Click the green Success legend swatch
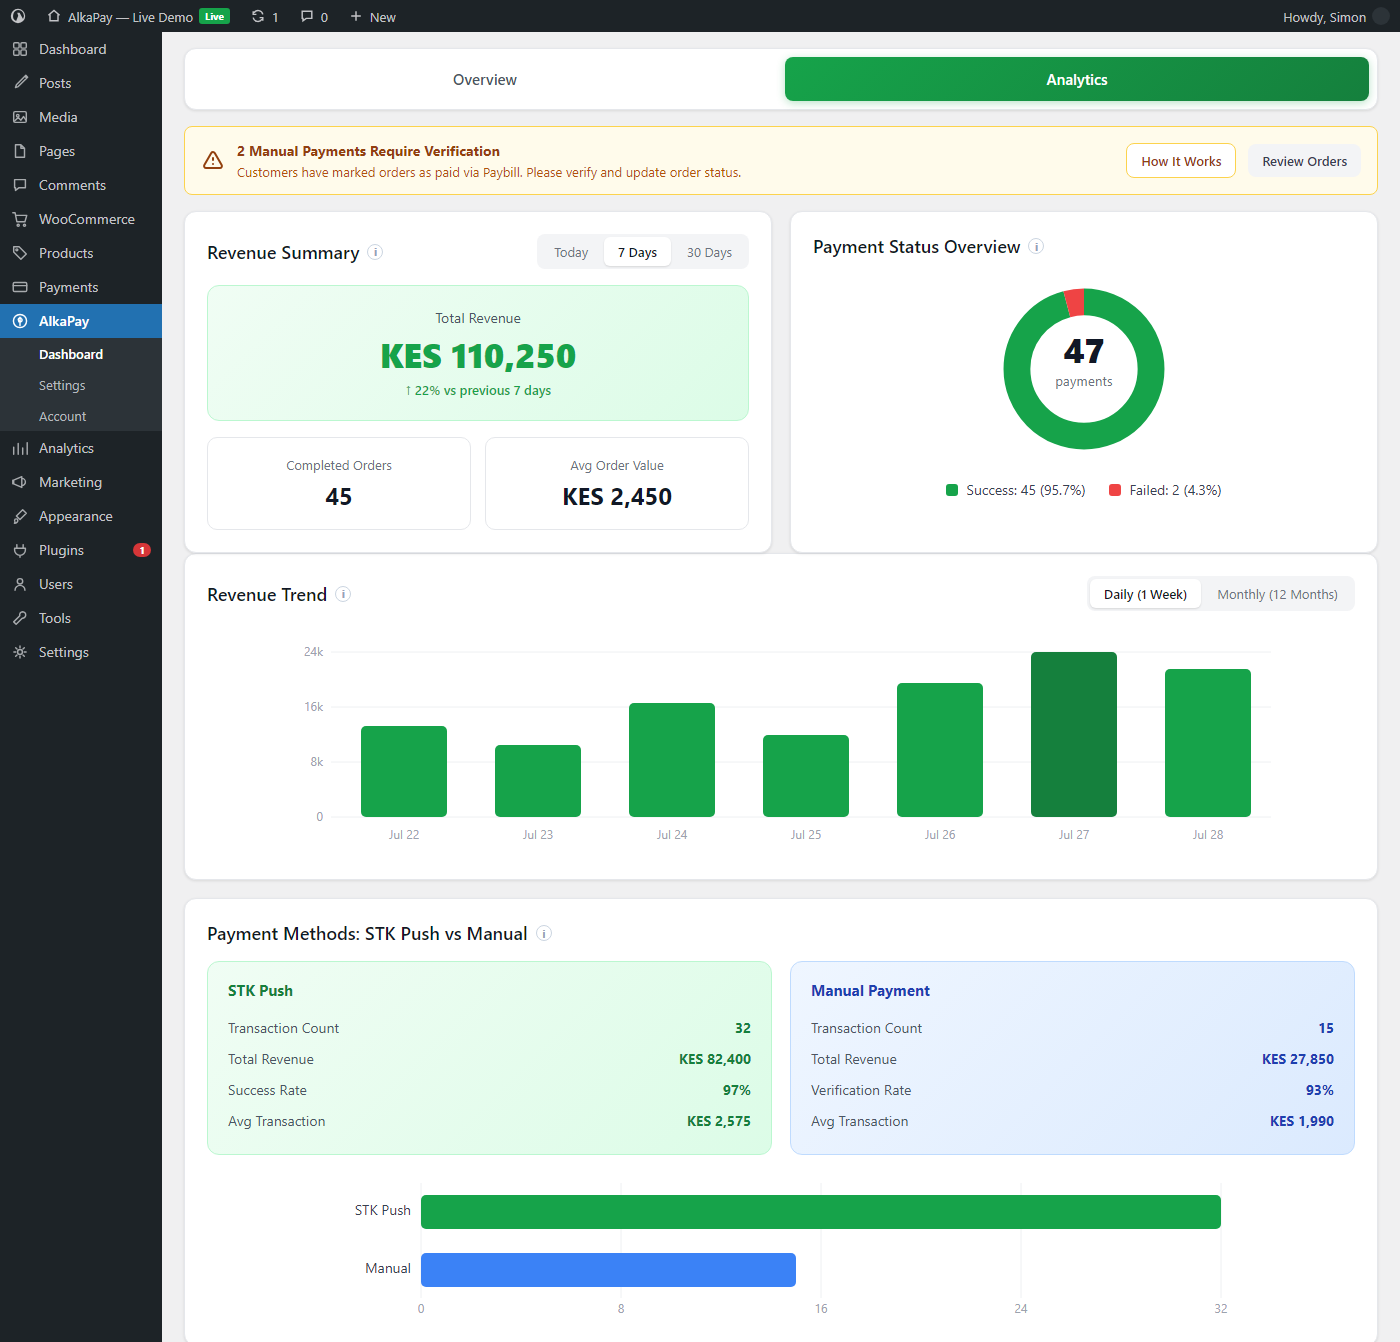This screenshot has height=1342, width=1400. (952, 490)
